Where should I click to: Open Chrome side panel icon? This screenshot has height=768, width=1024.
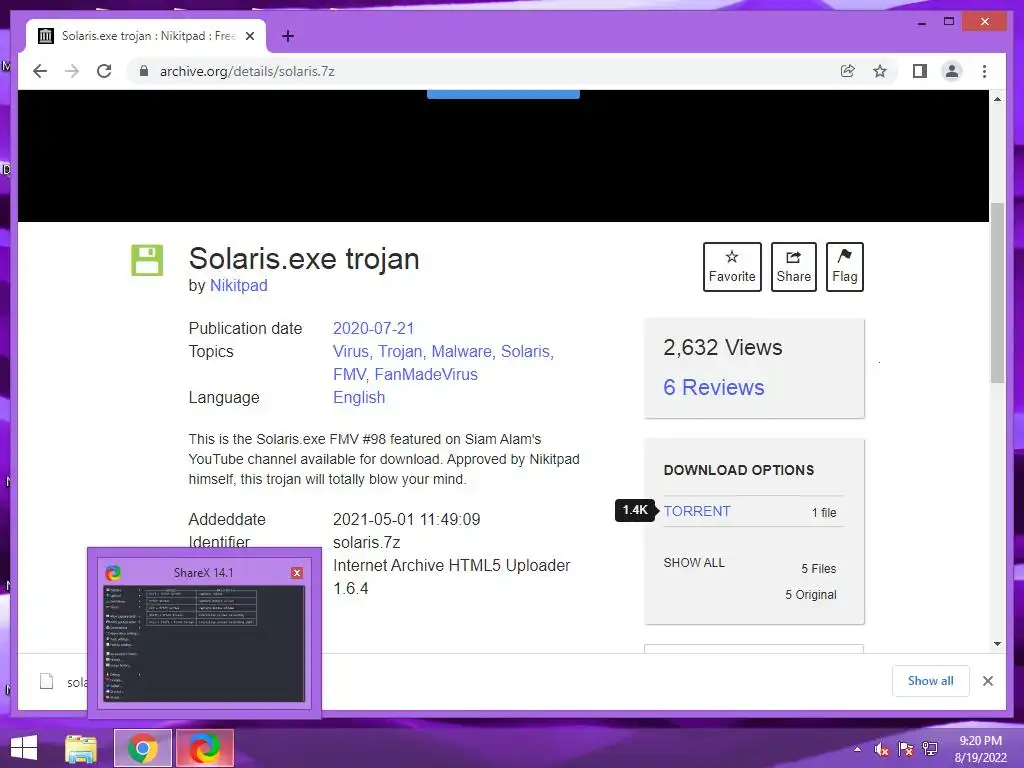click(x=920, y=71)
